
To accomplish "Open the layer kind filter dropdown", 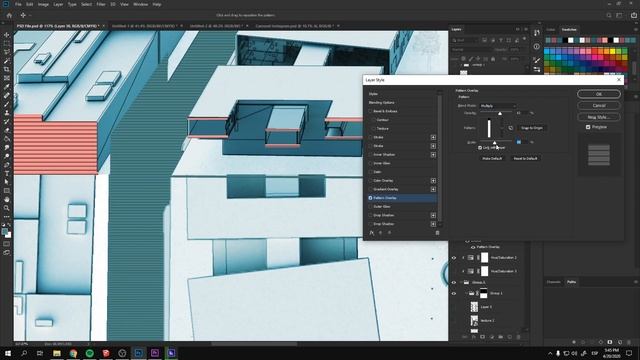I will pos(465,40).
